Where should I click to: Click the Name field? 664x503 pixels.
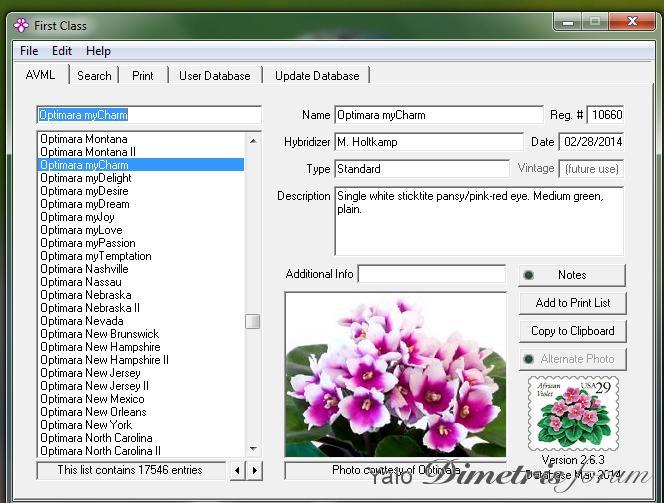[x=439, y=115]
